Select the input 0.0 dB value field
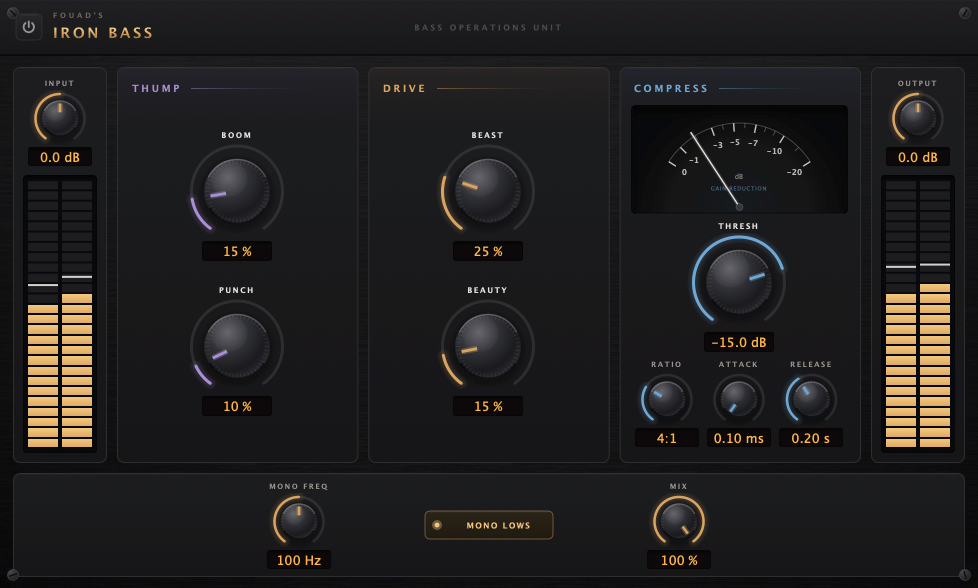Image resolution: width=978 pixels, height=588 pixels. tap(60, 157)
